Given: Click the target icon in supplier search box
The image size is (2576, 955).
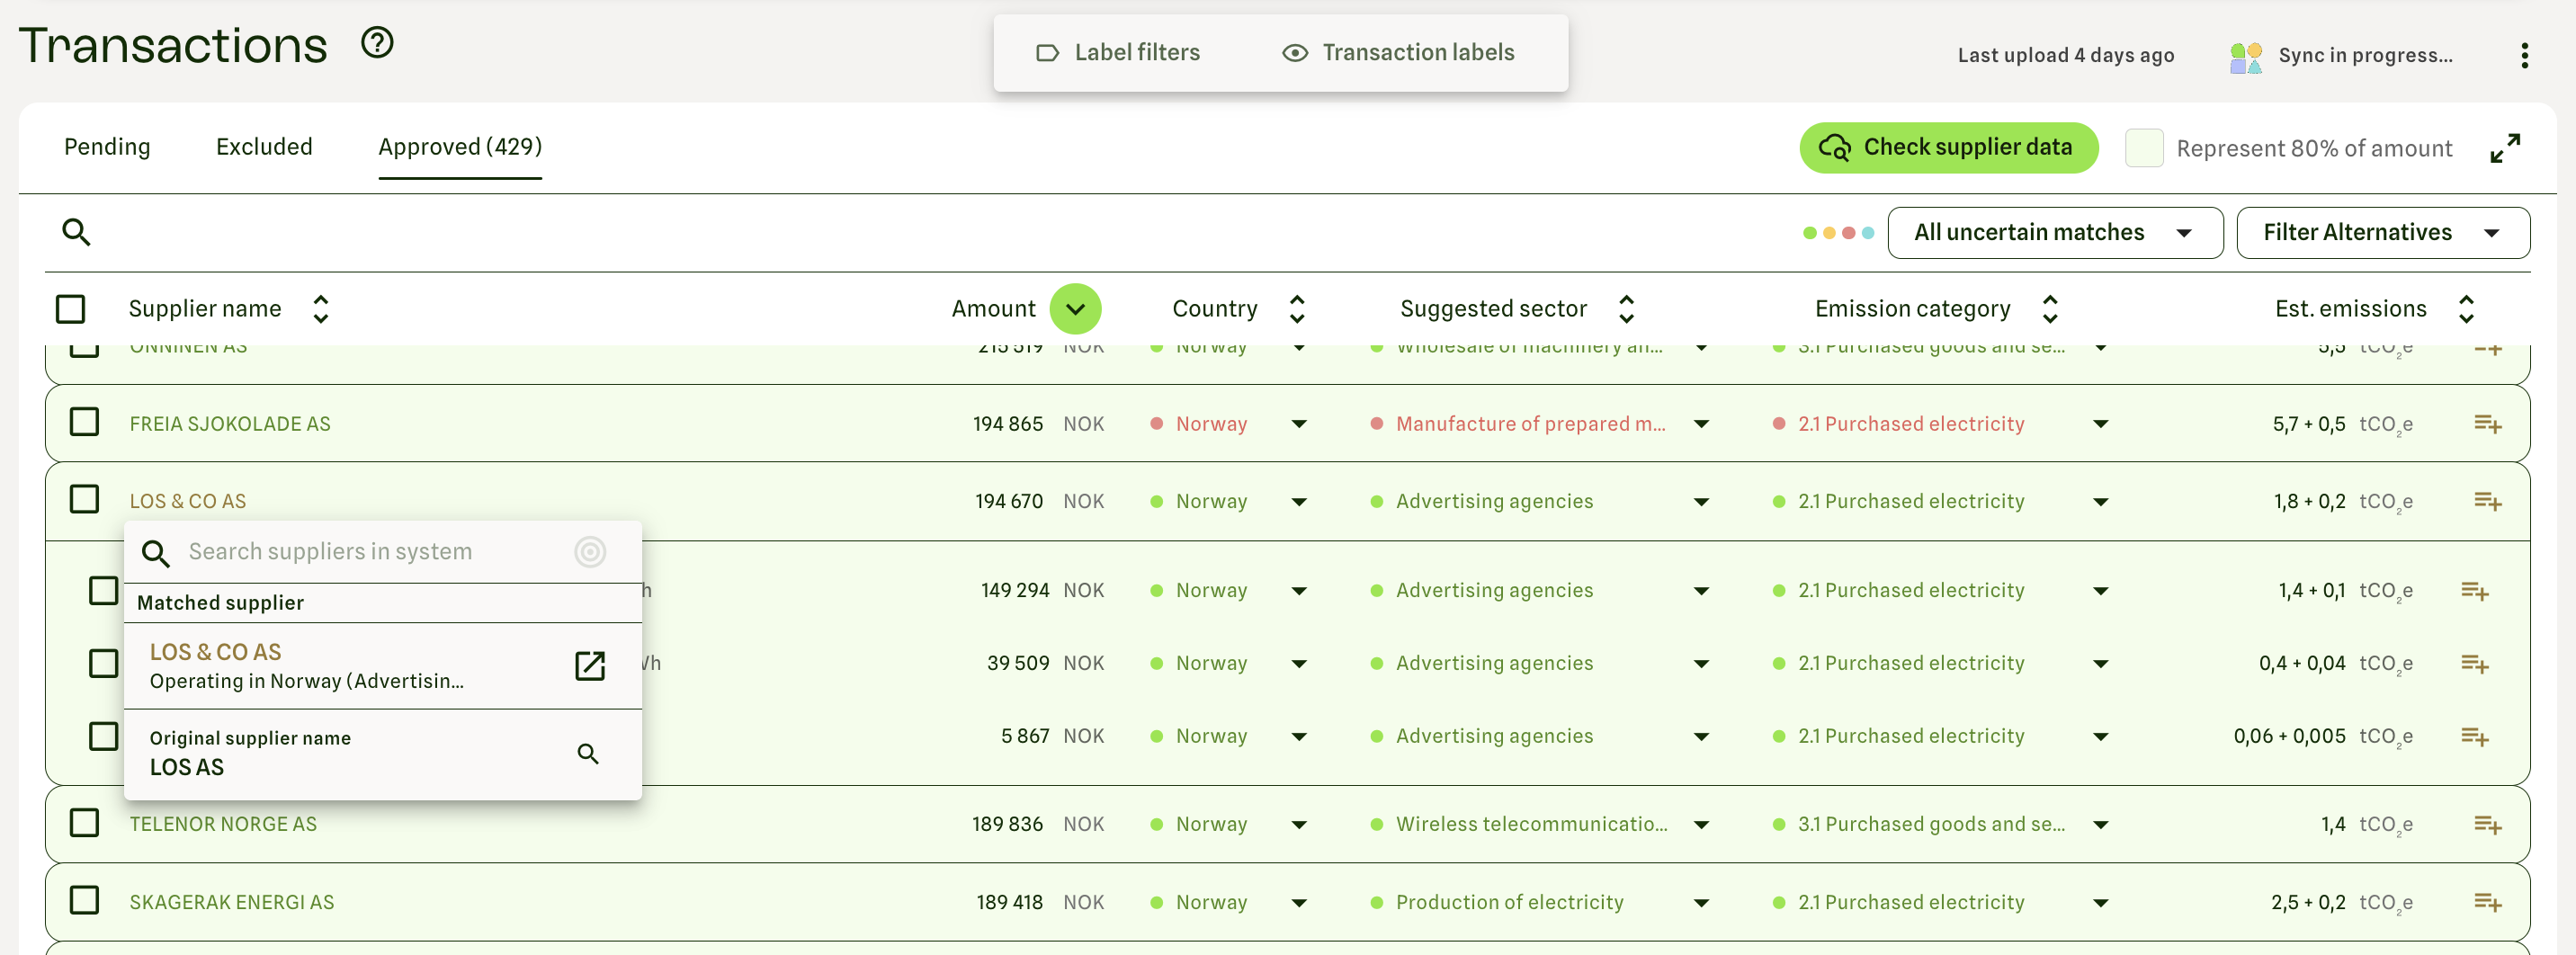Looking at the screenshot, I should coord(590,552).
